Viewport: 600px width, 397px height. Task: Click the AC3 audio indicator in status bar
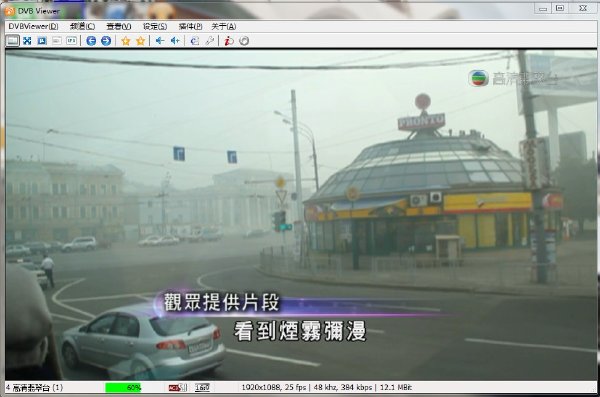point(178,387)
